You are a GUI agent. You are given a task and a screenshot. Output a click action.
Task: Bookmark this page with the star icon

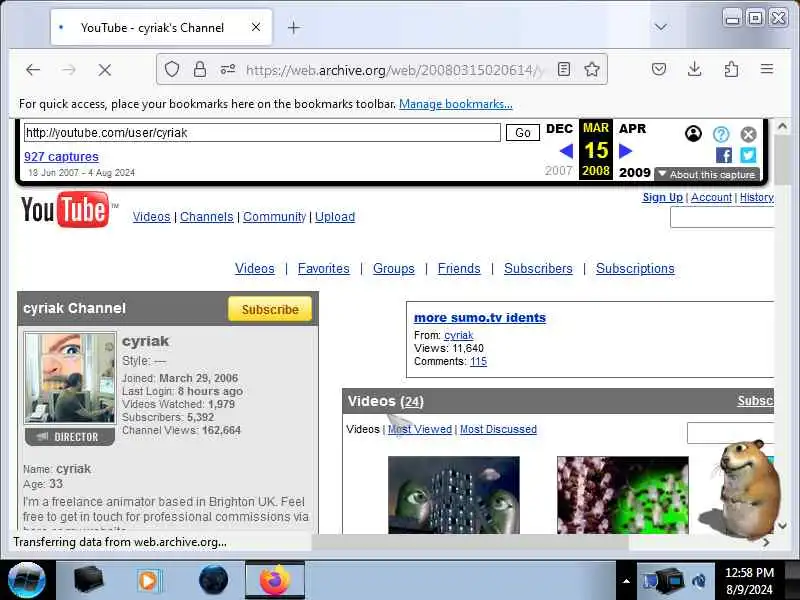point(592,69)
